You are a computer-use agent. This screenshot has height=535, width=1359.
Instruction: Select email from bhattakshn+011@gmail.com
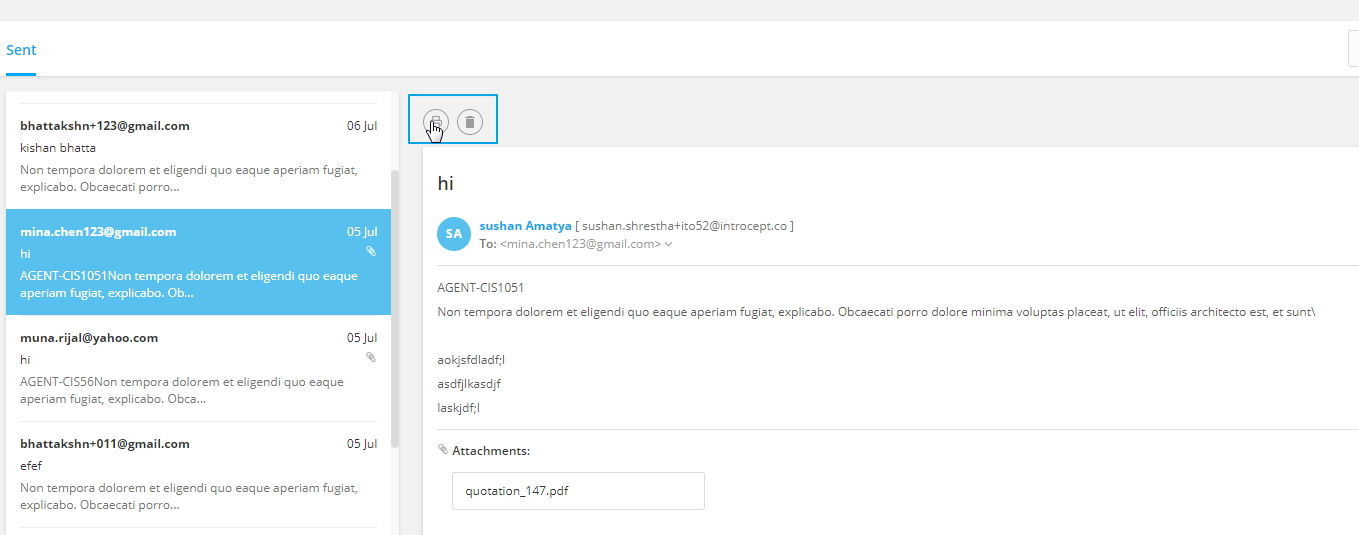coord(198,474)
